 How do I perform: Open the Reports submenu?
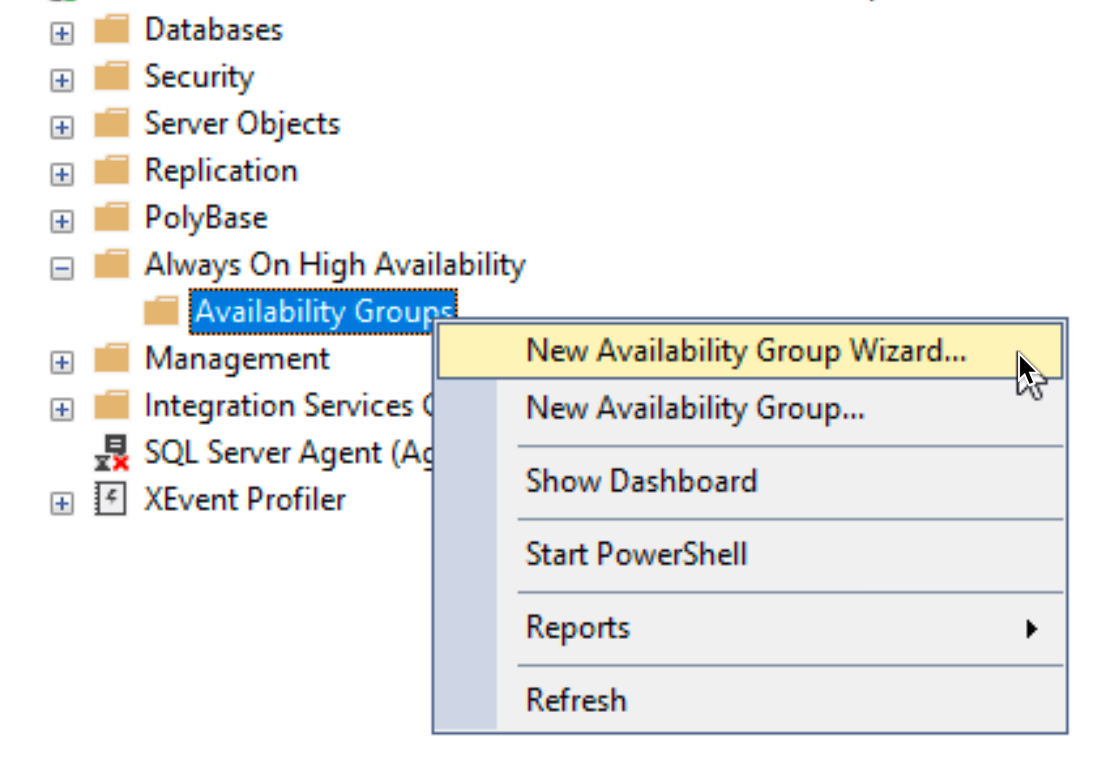pos(750,628)
